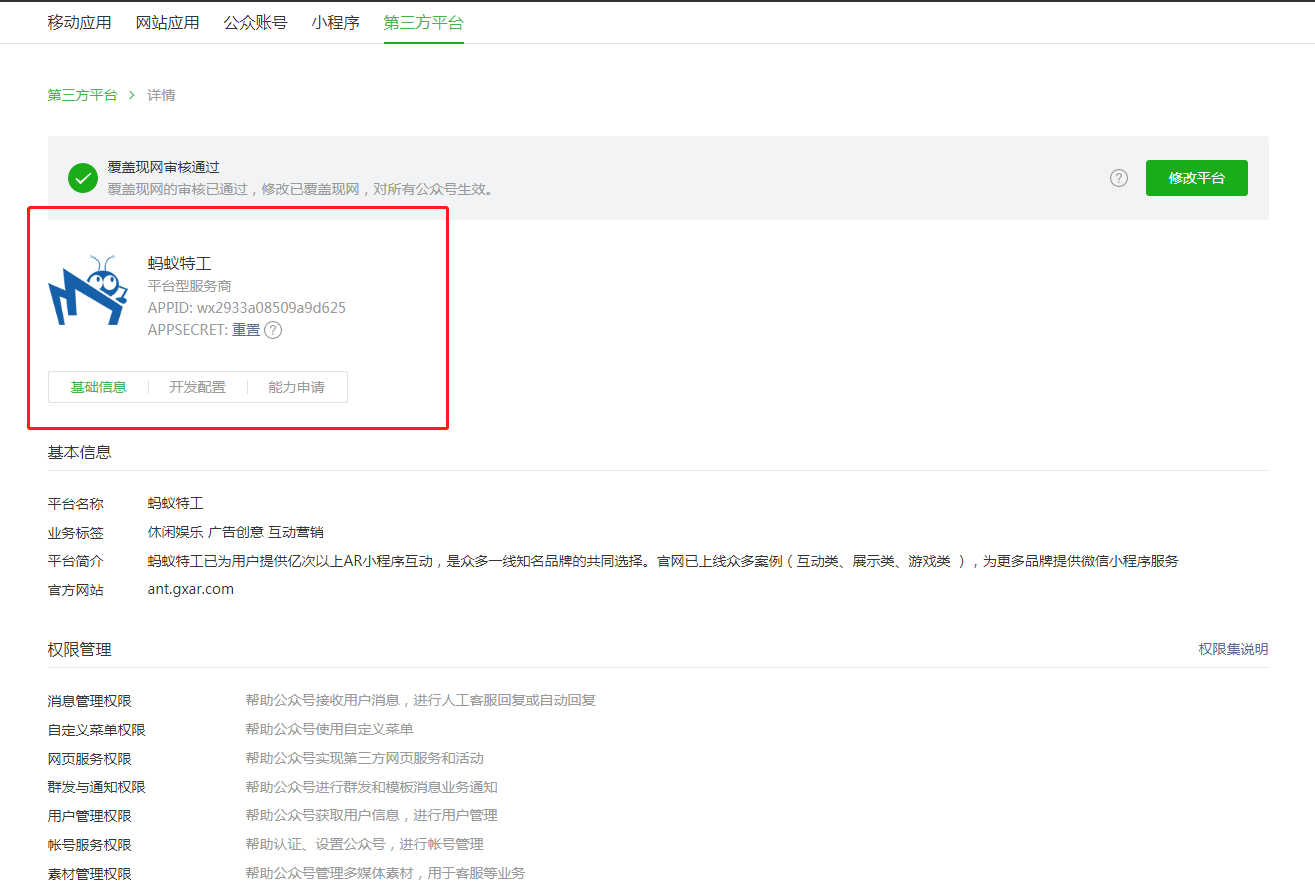Image resolution: width=1315 pixels, height=892 pixels.
Task: Click the question icon next to 重置
Action: click(273, 330)
